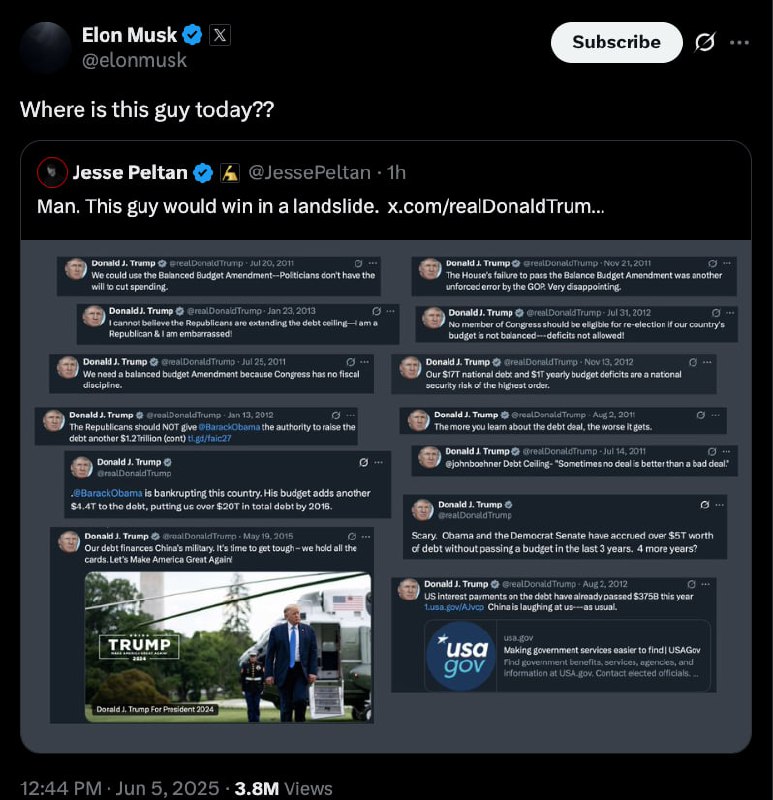Open the tl.gd/faic27 link
The height and width of the screenshot is (800, 773).
[x=209, y=438]
